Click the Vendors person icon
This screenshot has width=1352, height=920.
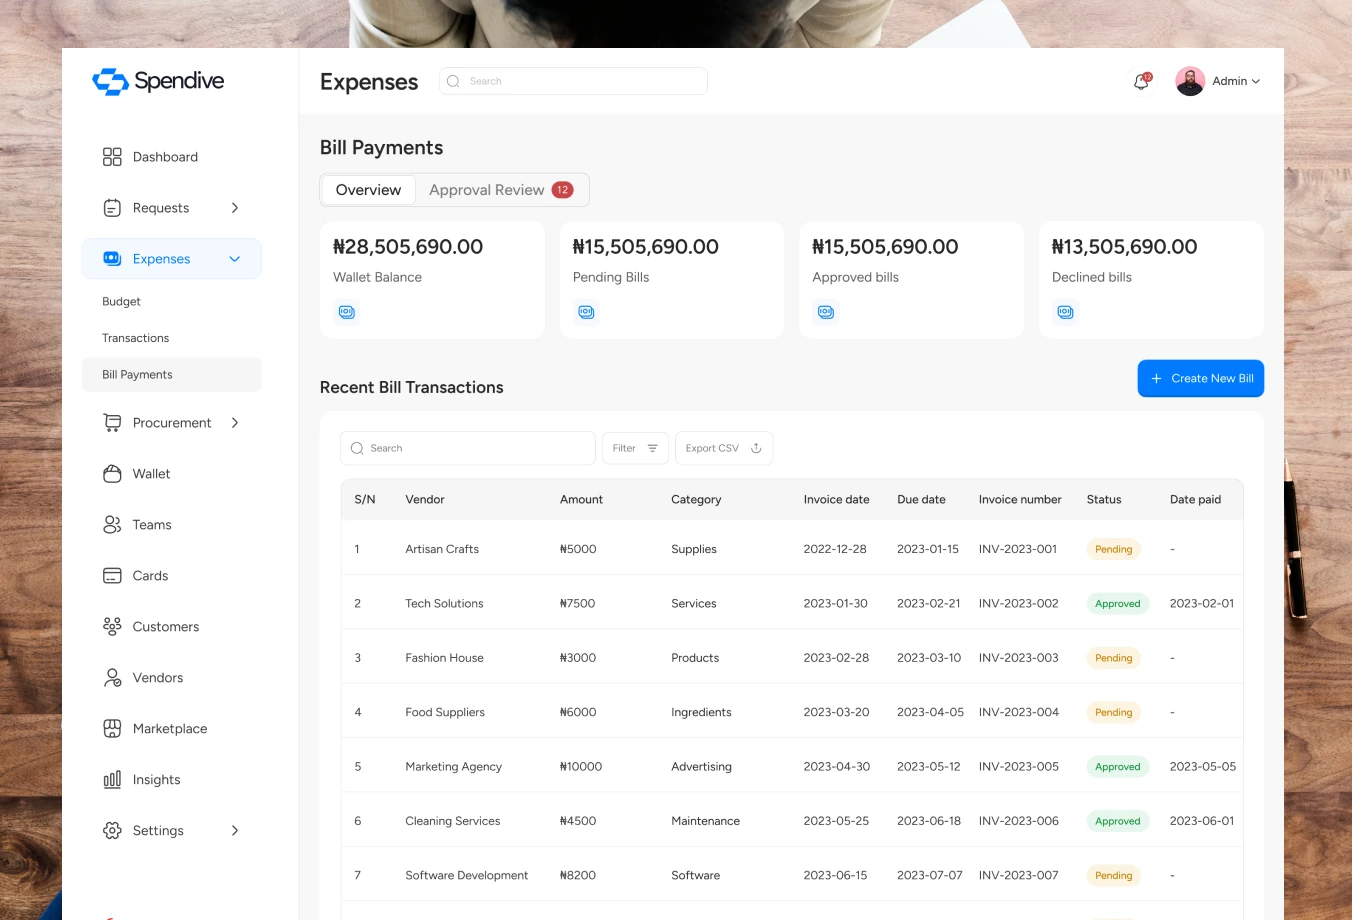pyautogui.click(x=112, y=678)
